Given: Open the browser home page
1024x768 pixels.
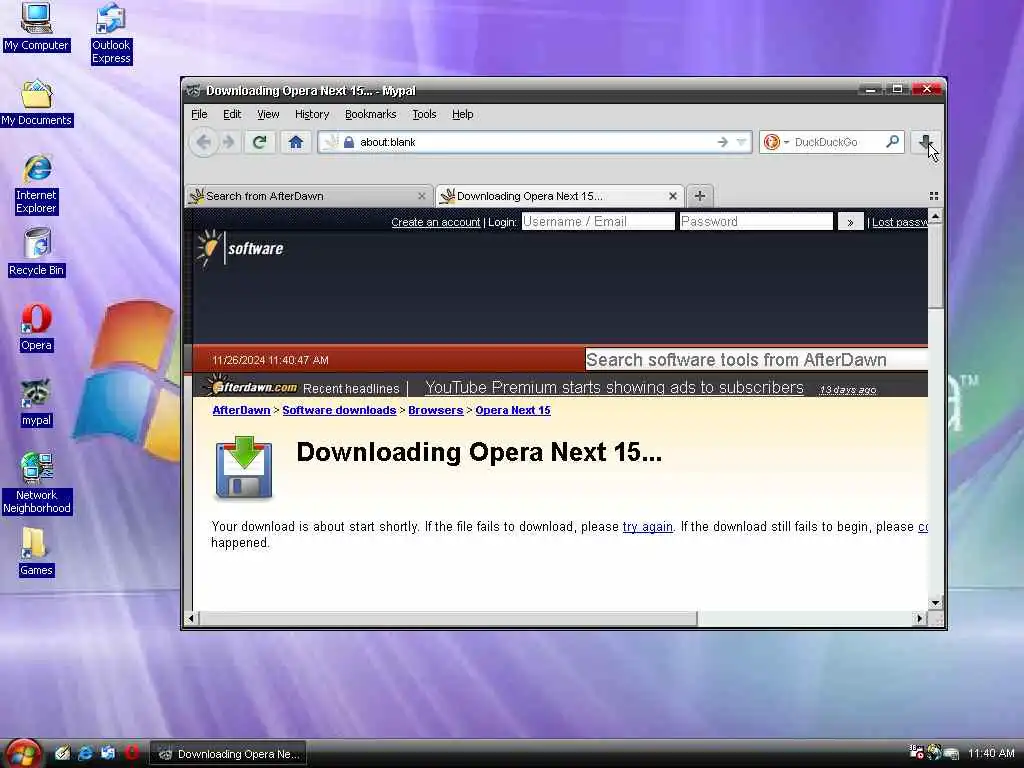Looking at the screenshot, I should (x=296, y=142).
